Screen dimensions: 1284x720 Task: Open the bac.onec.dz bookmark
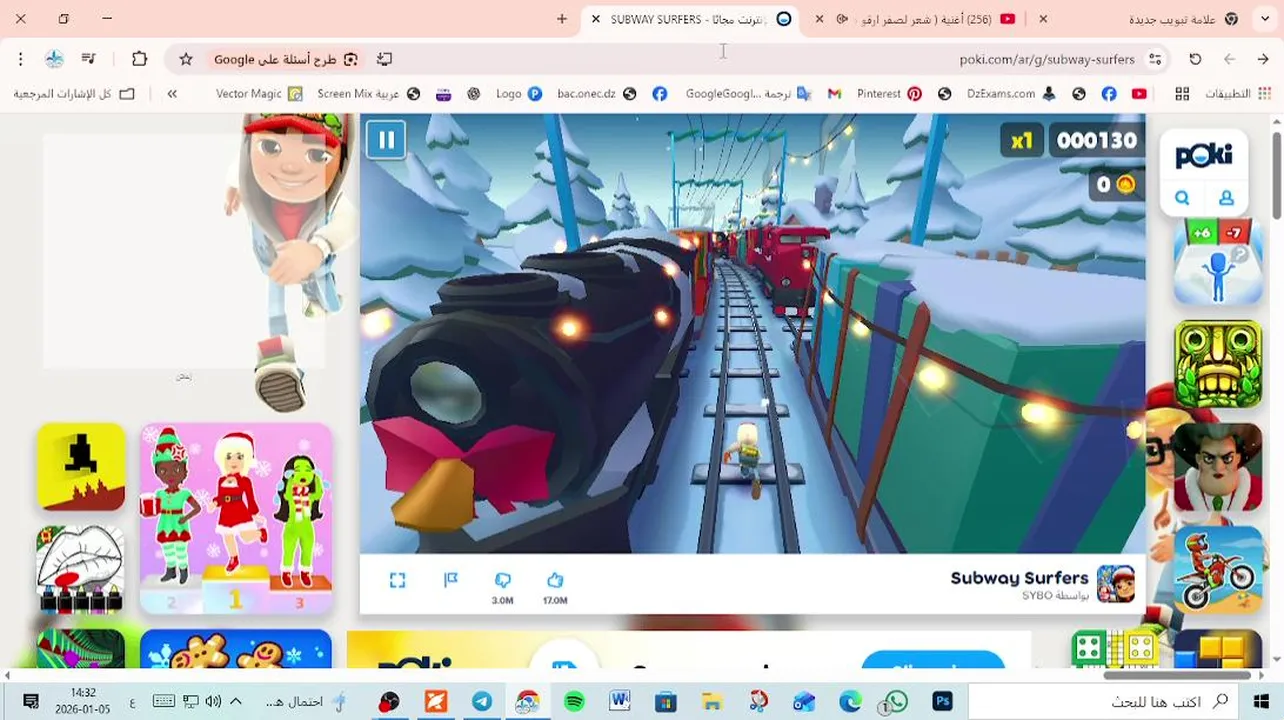(x=597, y=93)
